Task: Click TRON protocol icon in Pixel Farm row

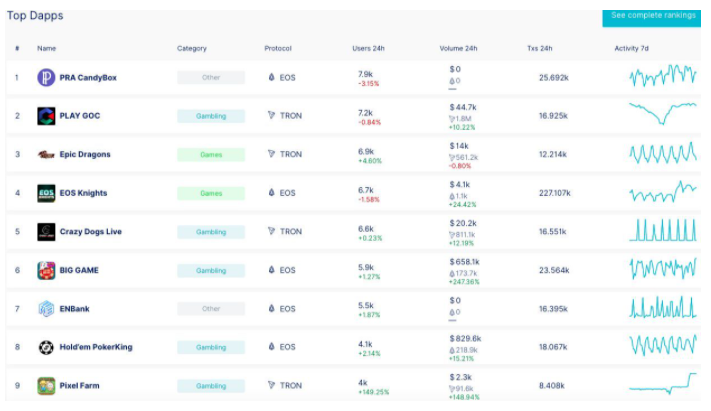Action: click(x=271, y=385)
